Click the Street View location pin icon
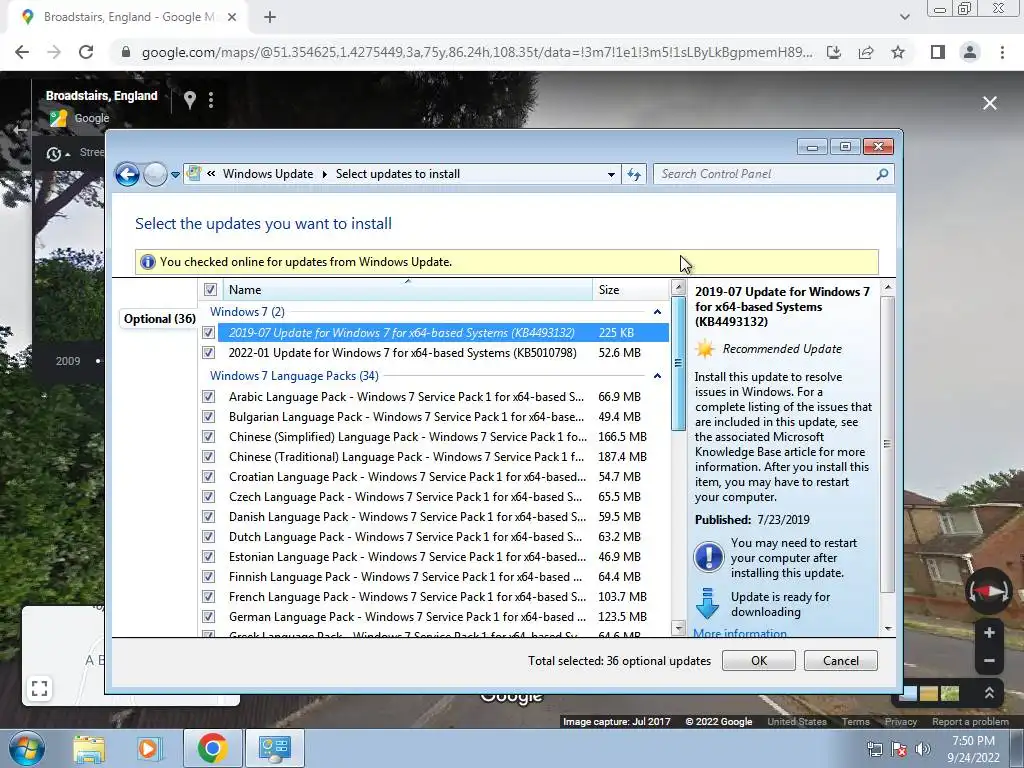This screenshot has height=768, width=1024. [x=189, y=100]
